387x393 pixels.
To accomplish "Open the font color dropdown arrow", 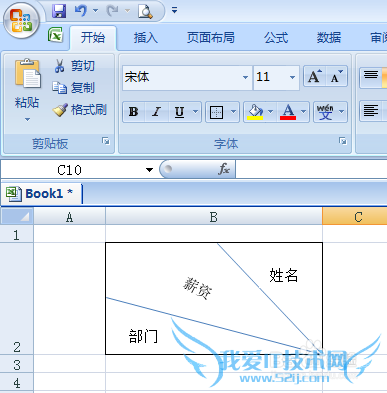I will [x=304, y=112].
